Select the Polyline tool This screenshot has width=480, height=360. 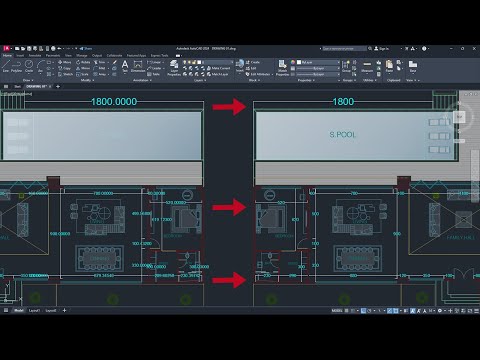(x=16, y=66)
